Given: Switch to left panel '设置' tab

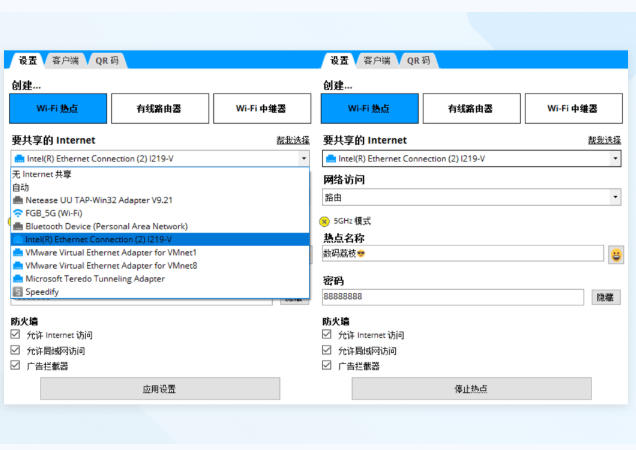Looking at the screenshot, I should [28, 60].
